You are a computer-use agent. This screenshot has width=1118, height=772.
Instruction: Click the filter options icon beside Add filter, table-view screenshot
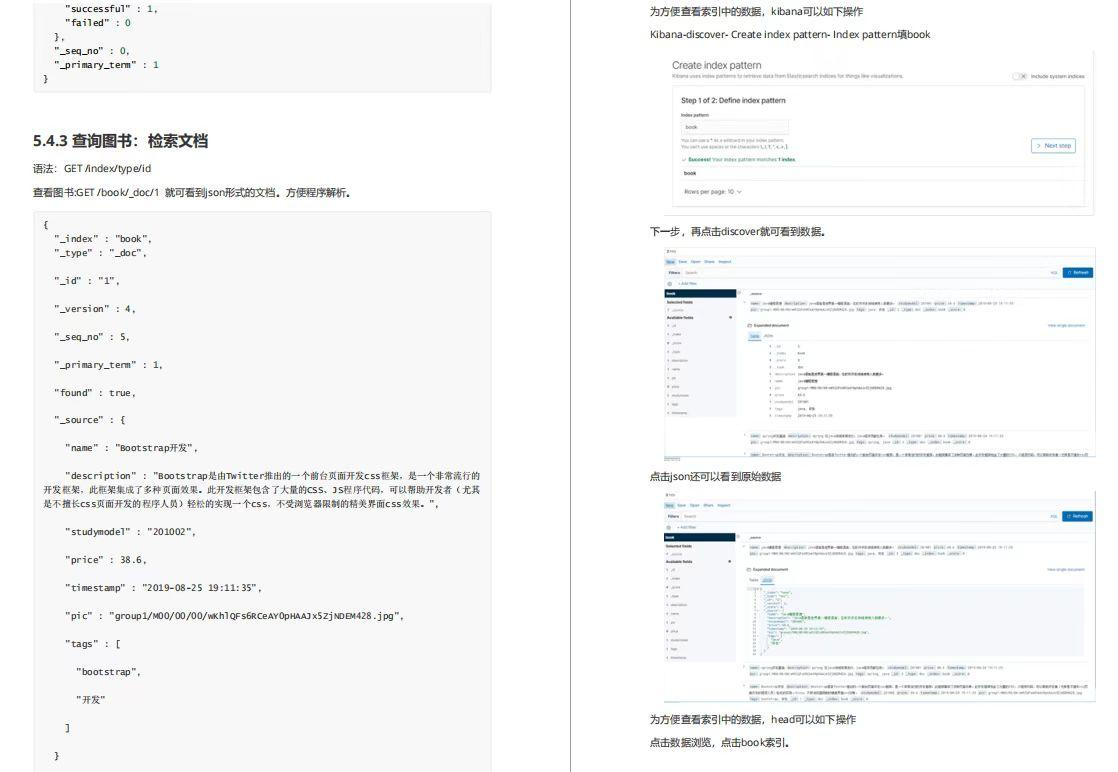pos(669,284)
